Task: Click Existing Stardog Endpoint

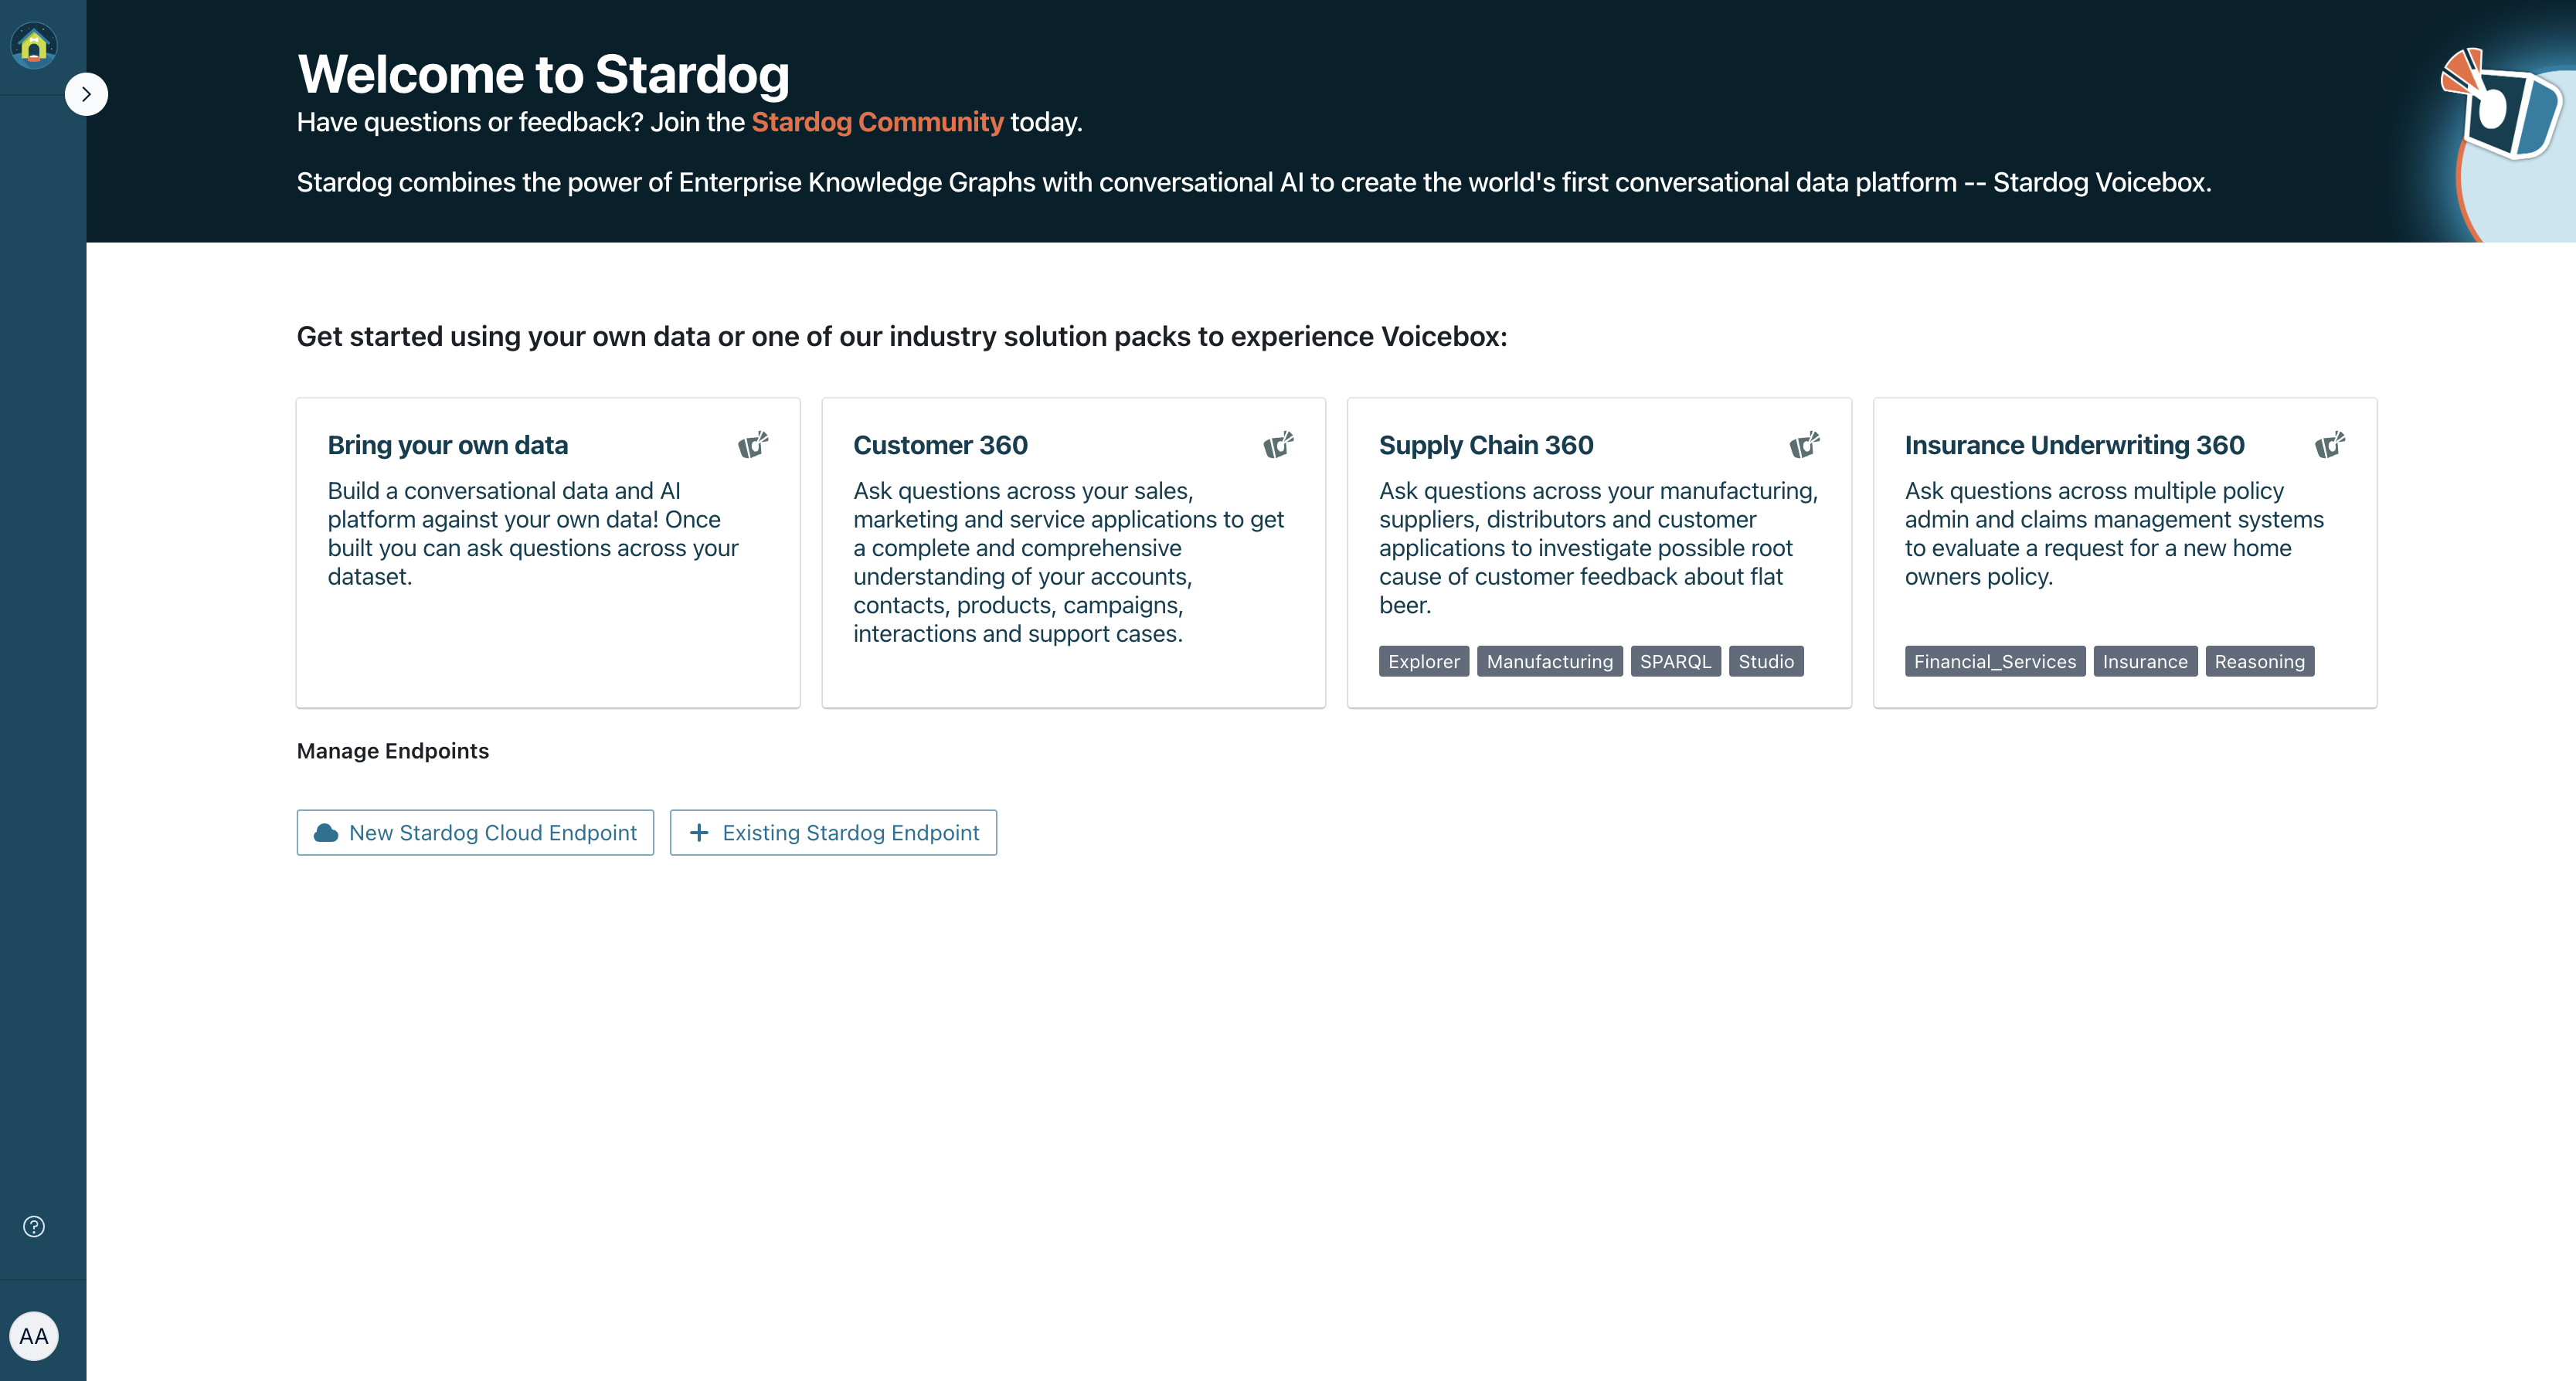Action: tap(833, 832)
